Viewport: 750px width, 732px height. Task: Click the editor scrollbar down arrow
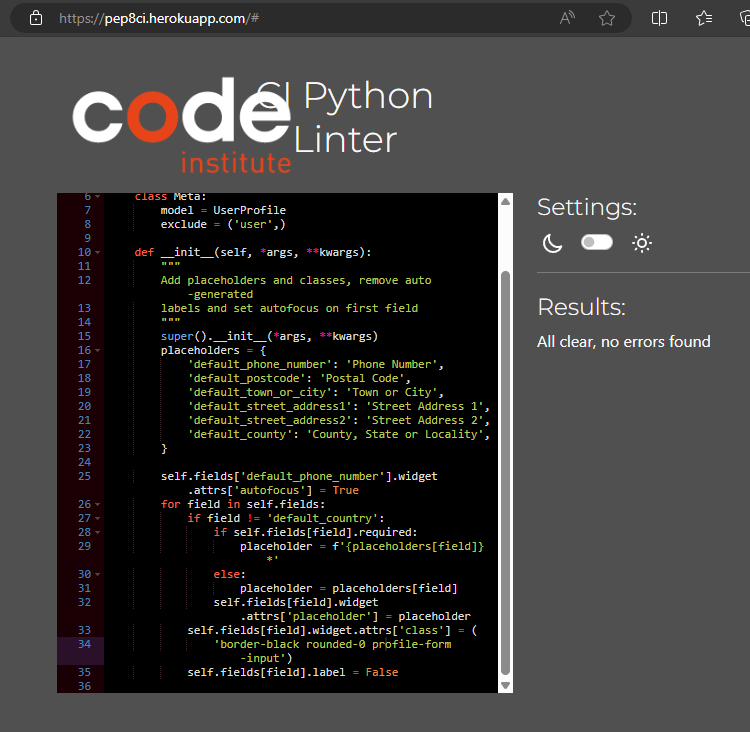505,686
